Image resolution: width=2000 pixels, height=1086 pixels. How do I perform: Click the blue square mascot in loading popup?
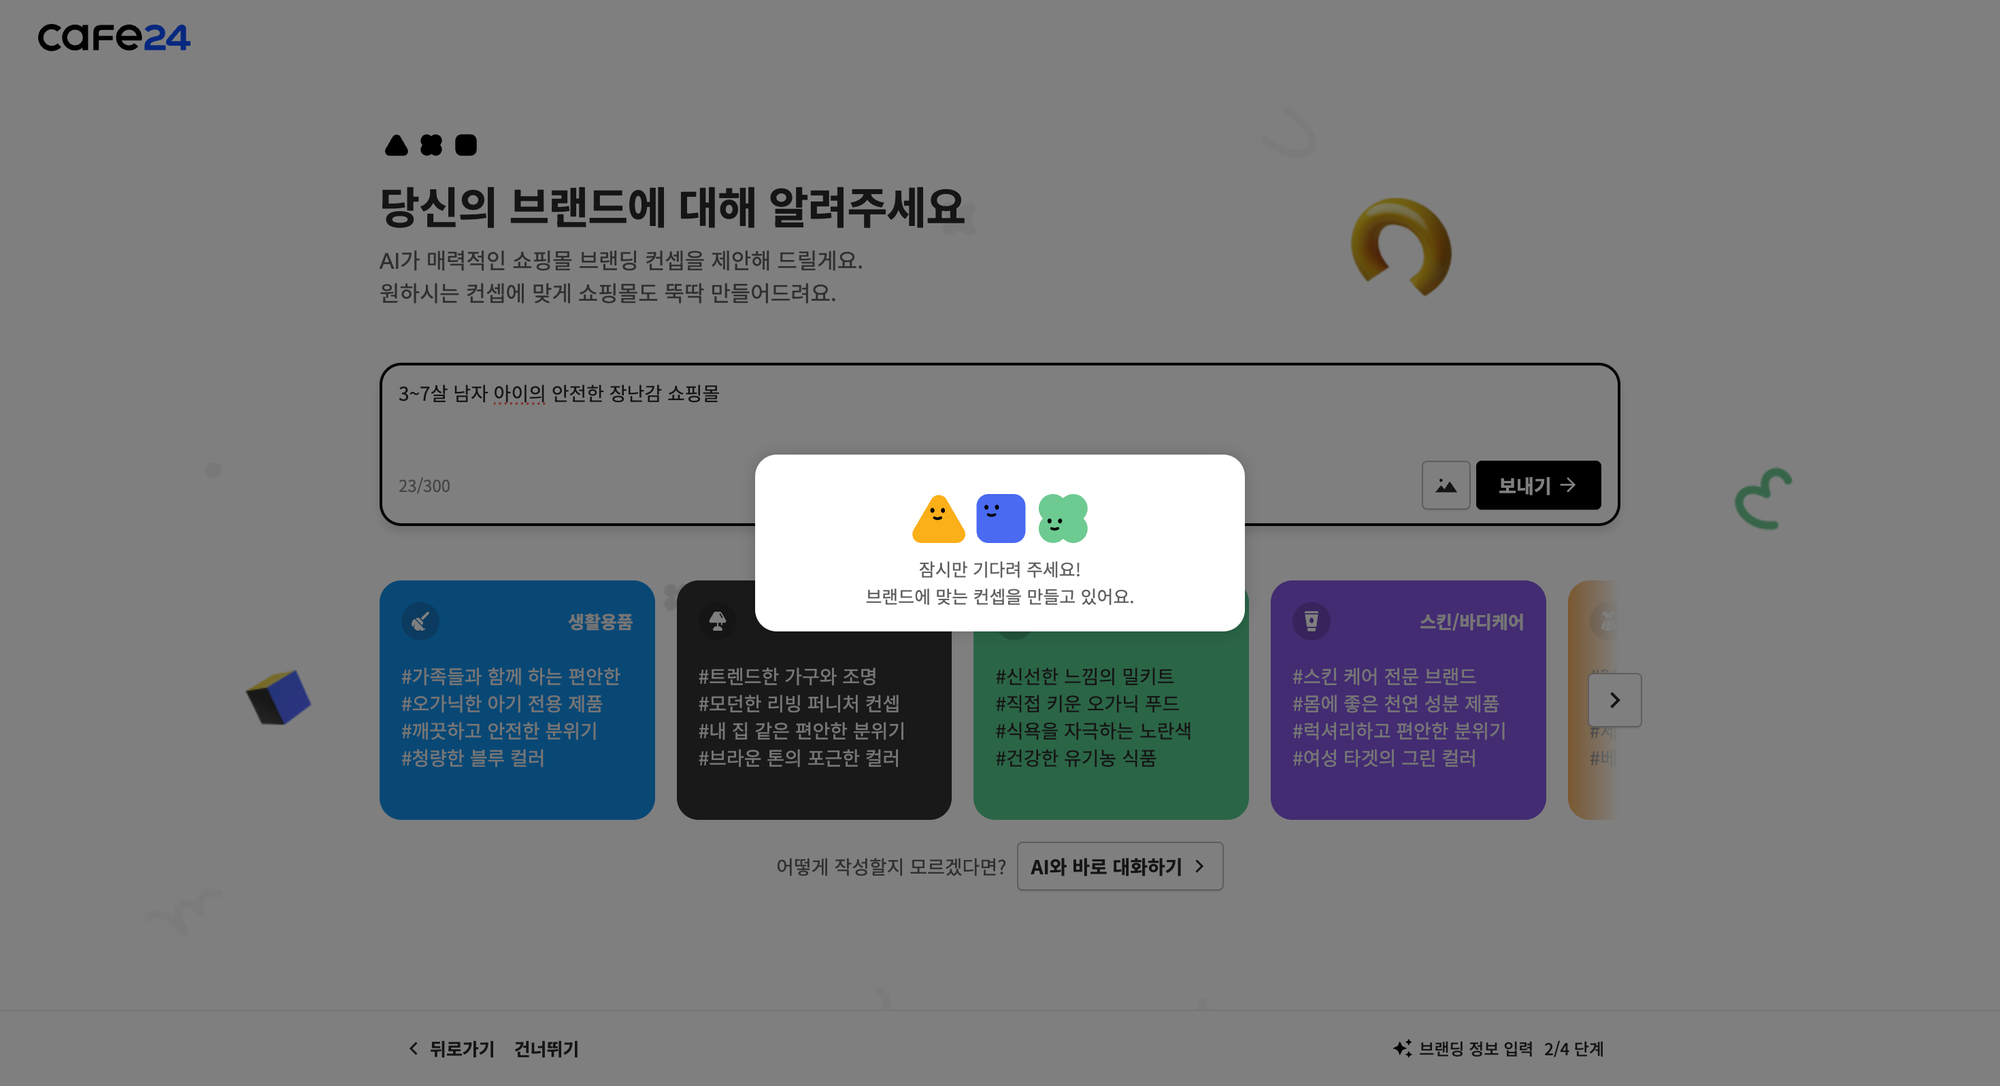(1000, 518)
